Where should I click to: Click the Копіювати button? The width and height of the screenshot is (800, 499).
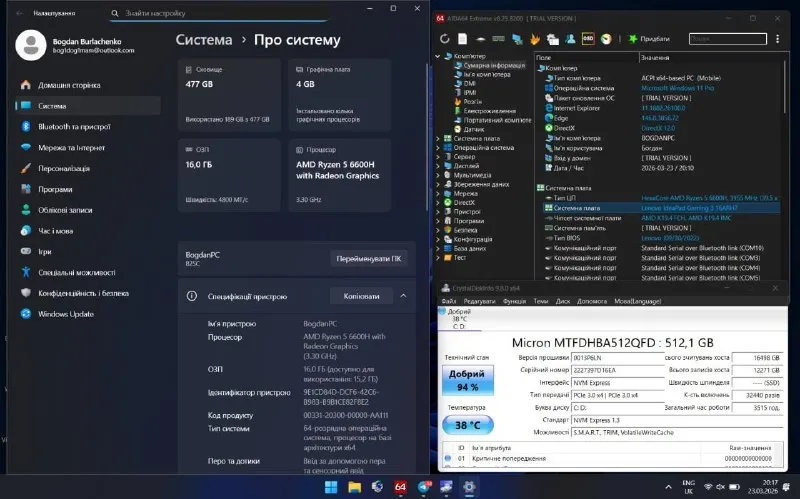click(x=361, y=296)
